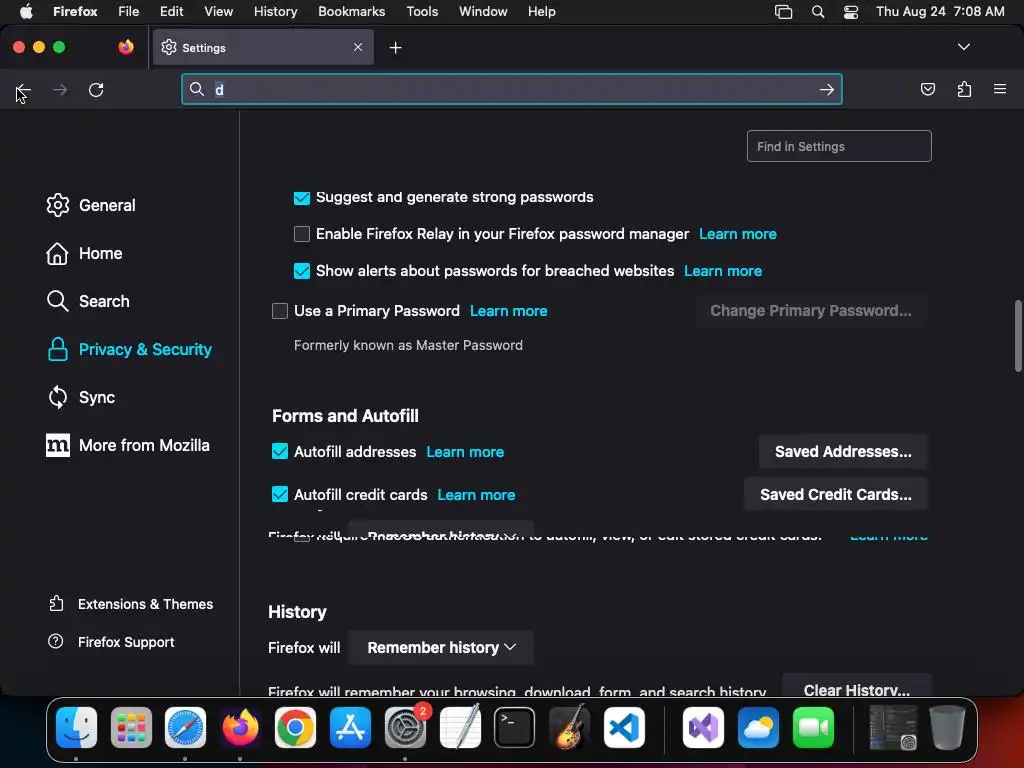The width and height of the screenshot is (1024, 768).
Task: Open the Pocket save icon
Action: pyautogui.click(x=927, y=89)
